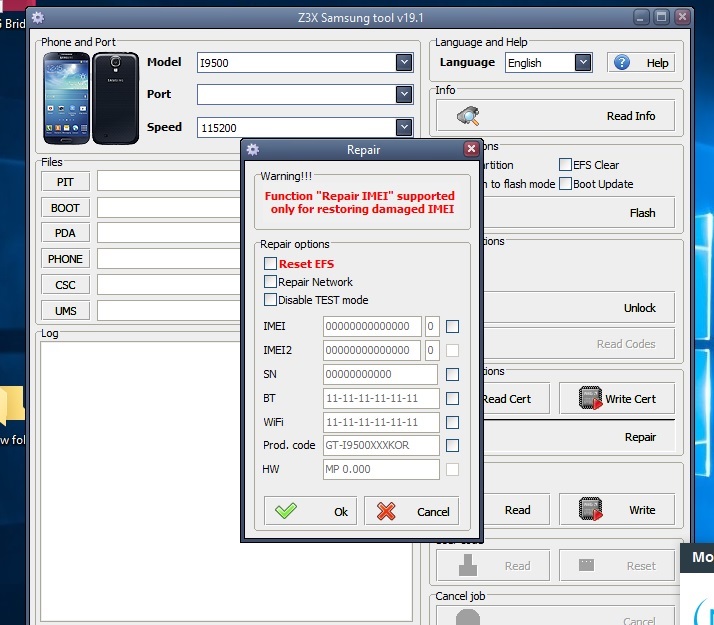Click the Unlock button
The image size is (714, 625).
coord(578,308)
